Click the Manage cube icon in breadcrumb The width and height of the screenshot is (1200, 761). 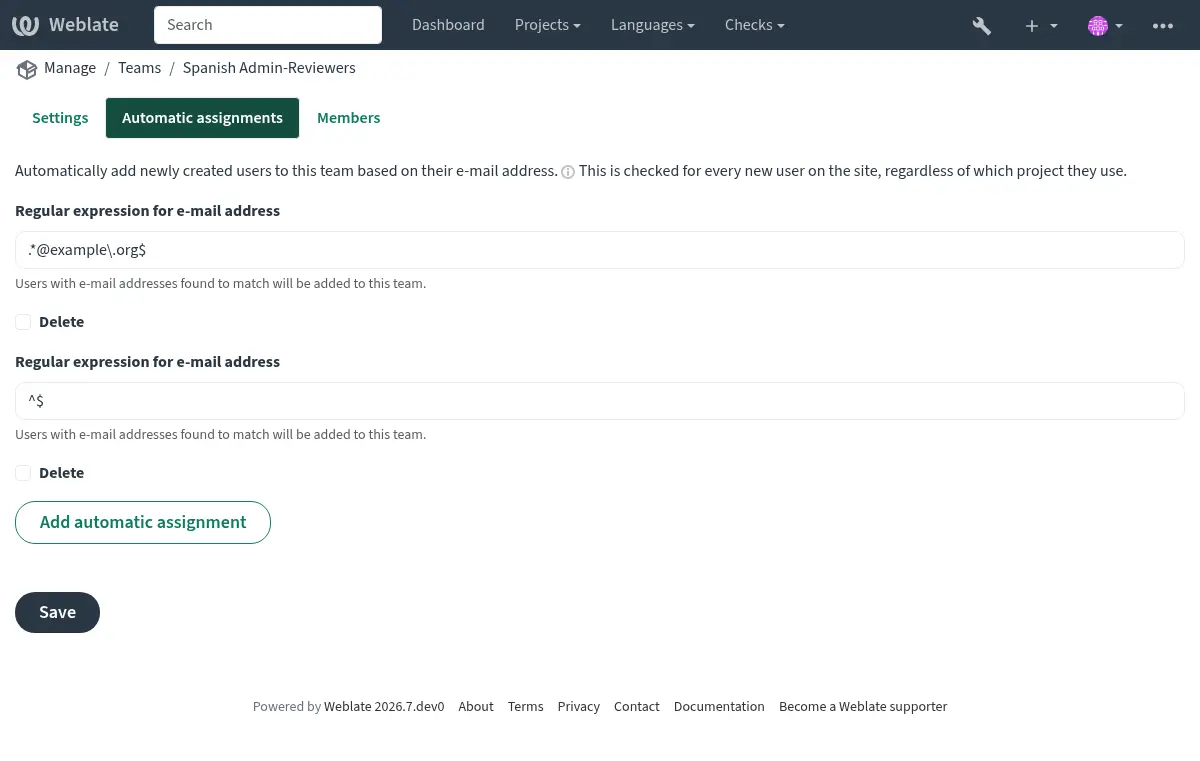(26, 69)
